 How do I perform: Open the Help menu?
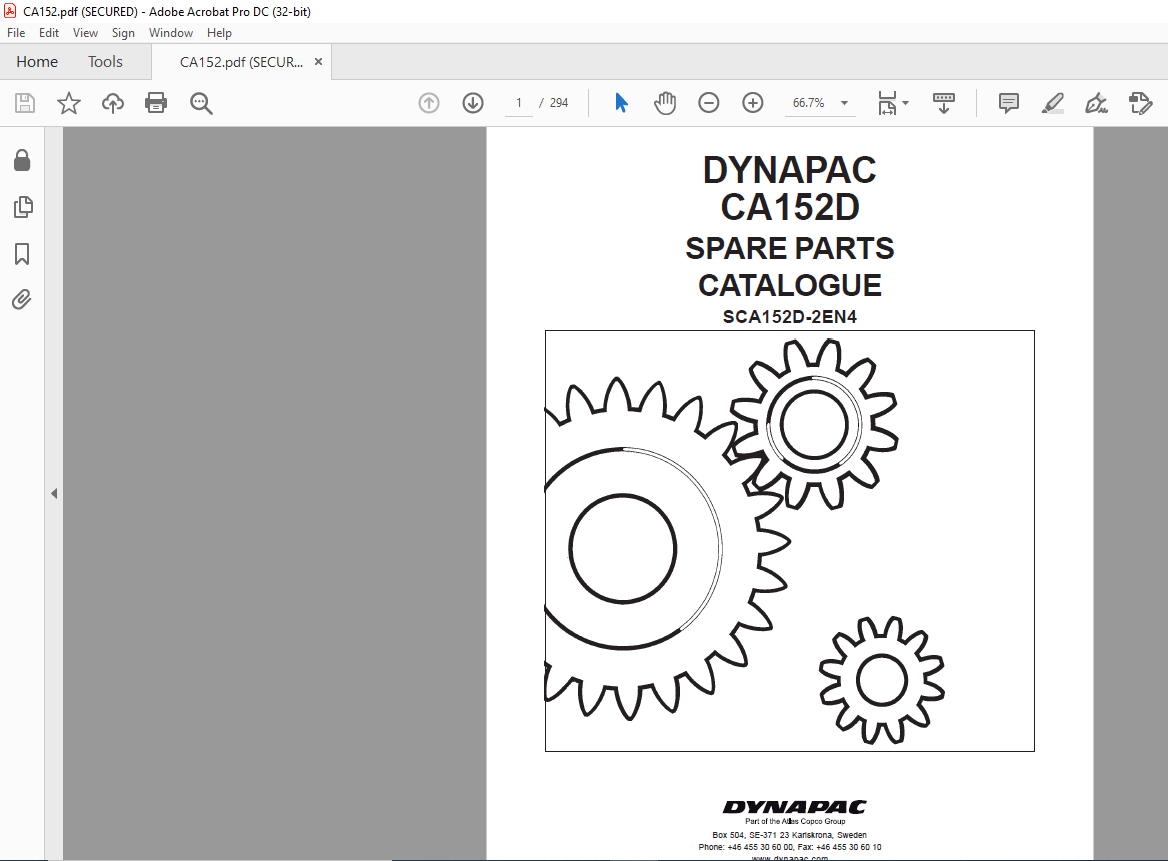pos(219,33)
